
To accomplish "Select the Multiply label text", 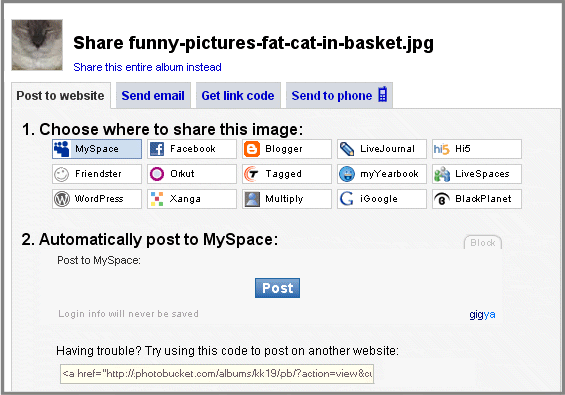I will point(284,199).
